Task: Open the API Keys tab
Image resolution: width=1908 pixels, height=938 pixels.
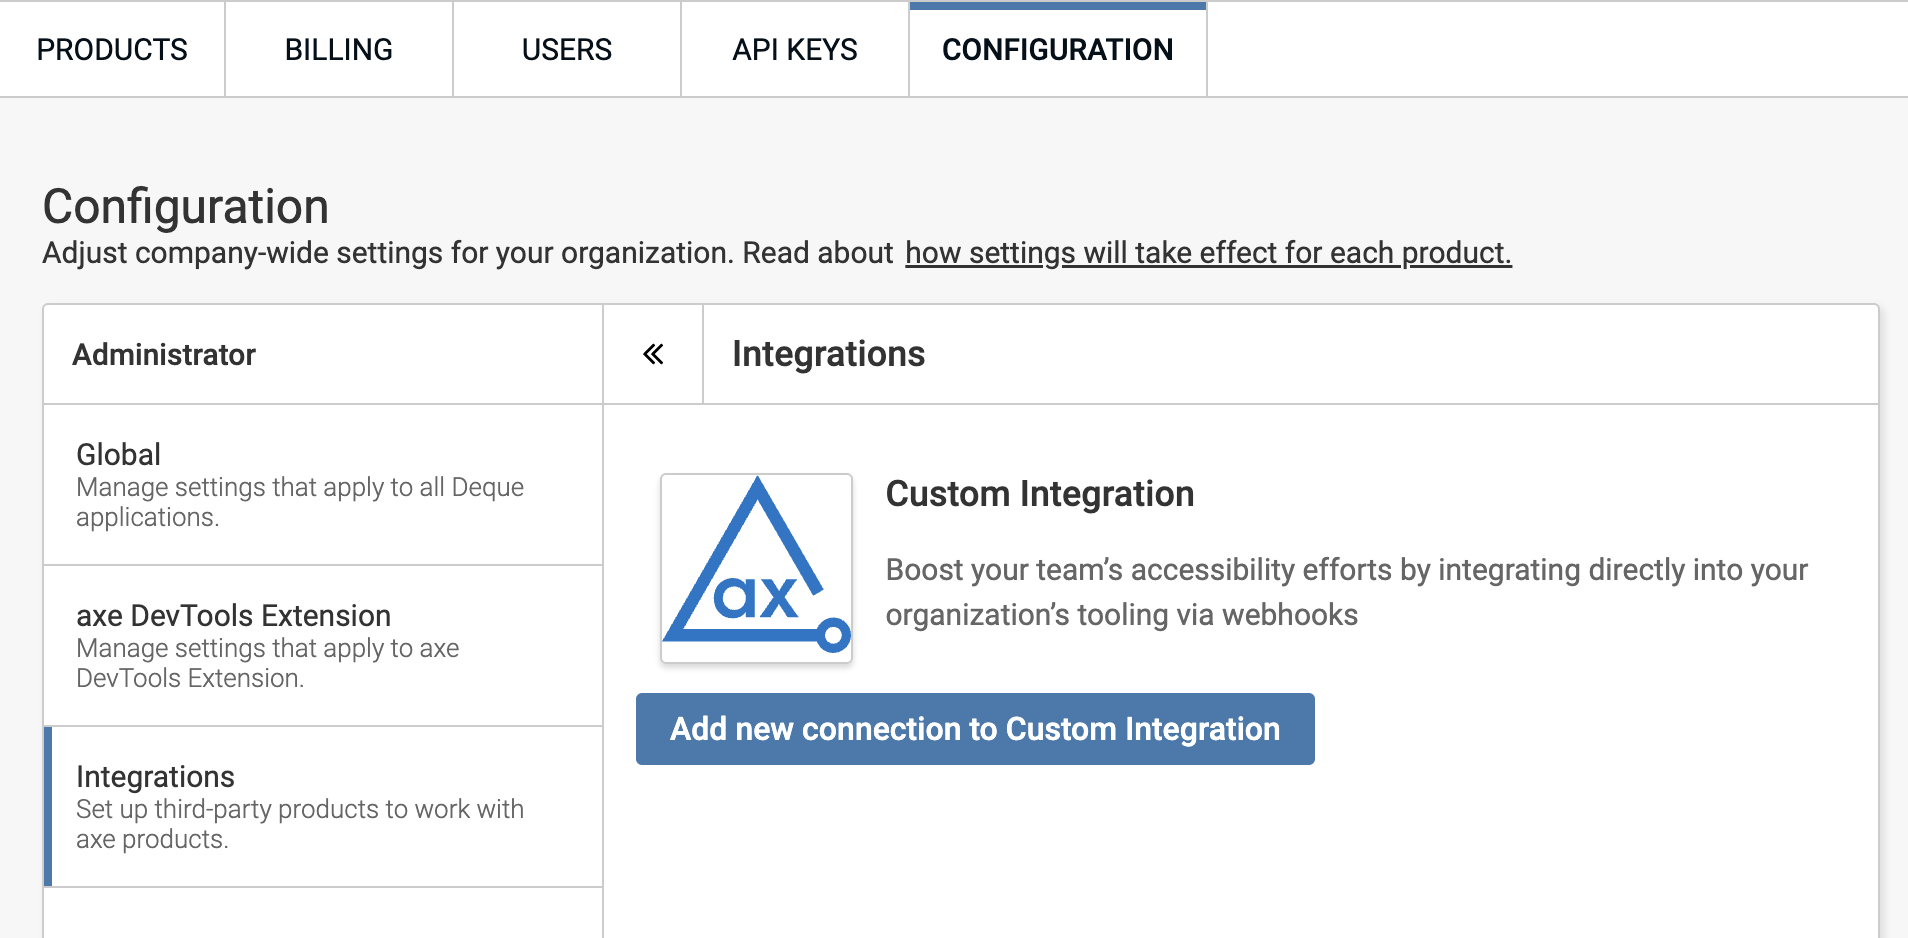Action: click(x=794, y=49)
